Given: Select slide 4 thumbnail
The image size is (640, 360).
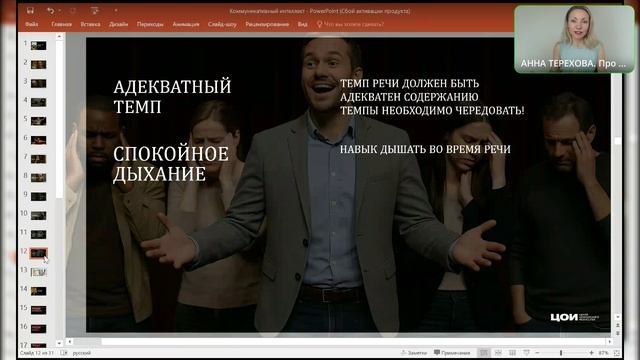Looking at the screenshot, I should [x=38, y=102].
